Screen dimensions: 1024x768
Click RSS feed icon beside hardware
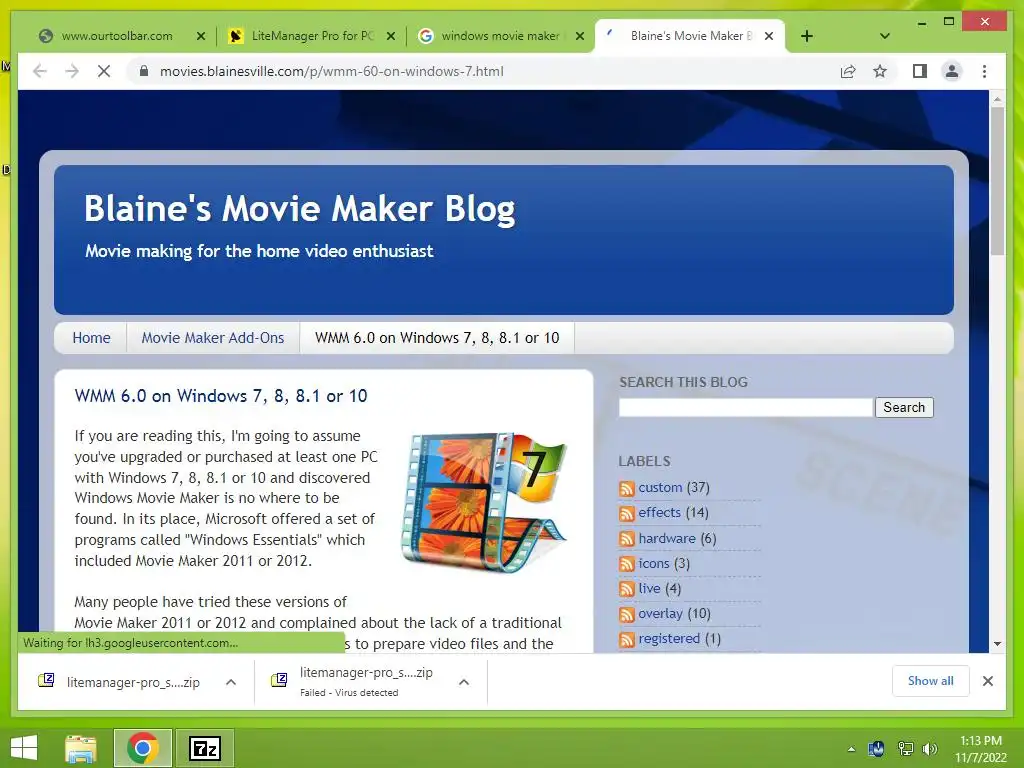(627, 539)
